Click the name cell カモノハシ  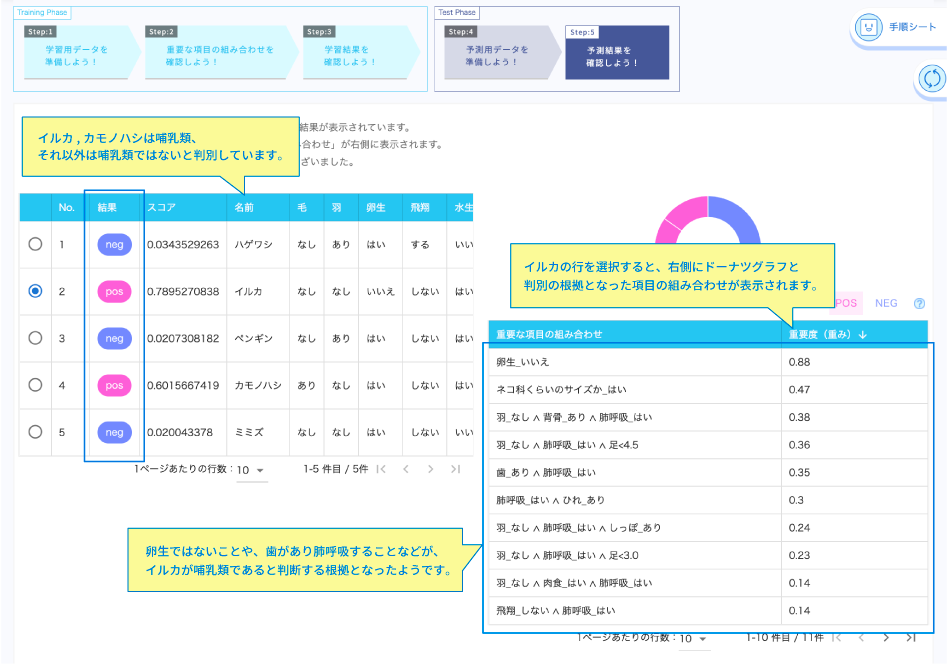258,385
